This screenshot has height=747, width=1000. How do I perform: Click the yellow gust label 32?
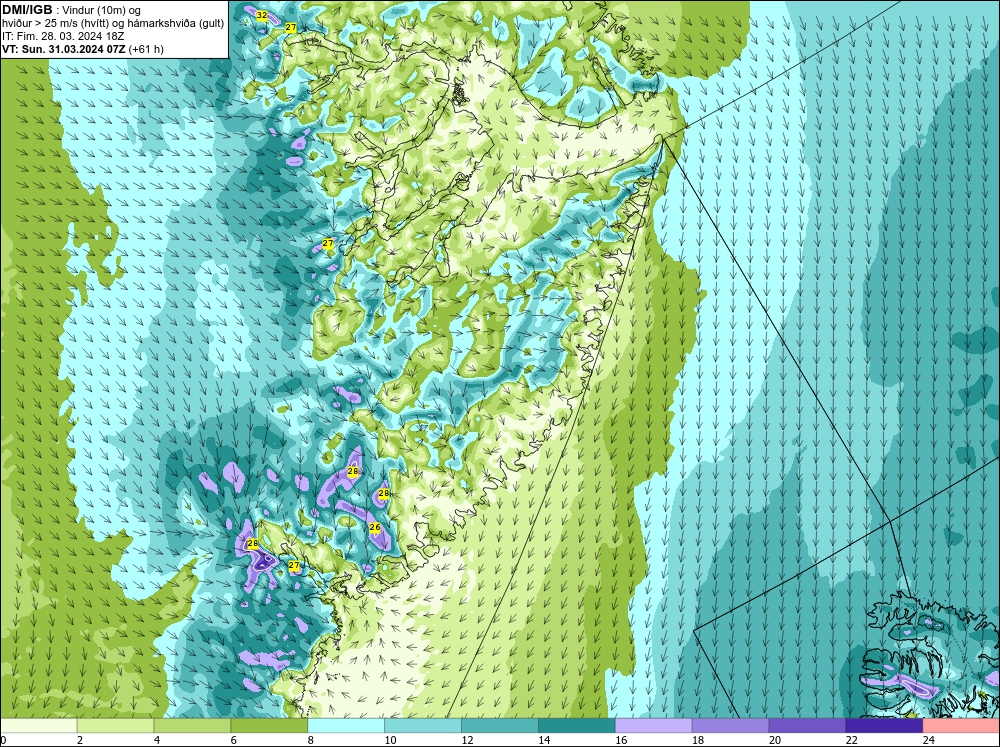[261, 15]
